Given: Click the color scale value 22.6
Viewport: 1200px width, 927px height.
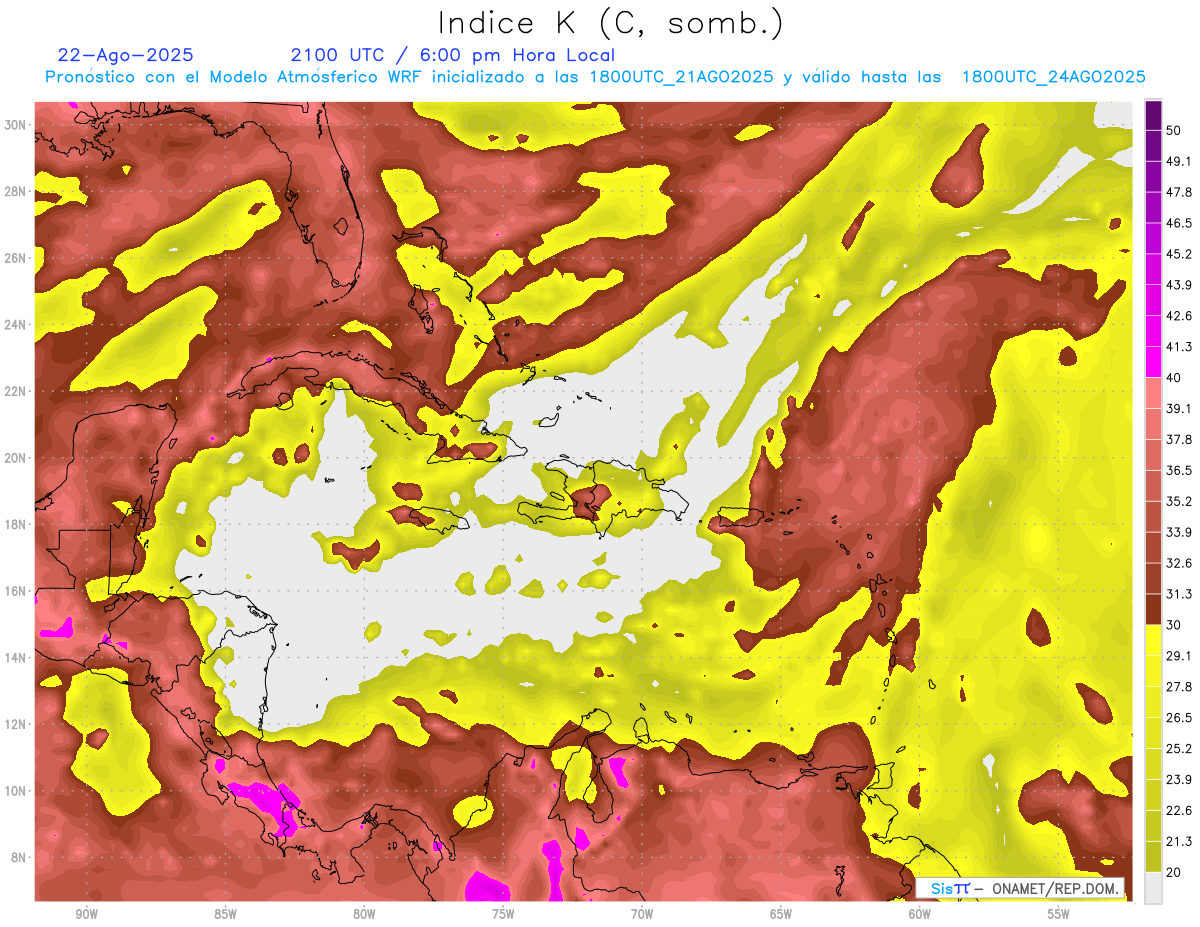Looking at the screenshot, I should pyautogui.click(x=1178, y=810).
